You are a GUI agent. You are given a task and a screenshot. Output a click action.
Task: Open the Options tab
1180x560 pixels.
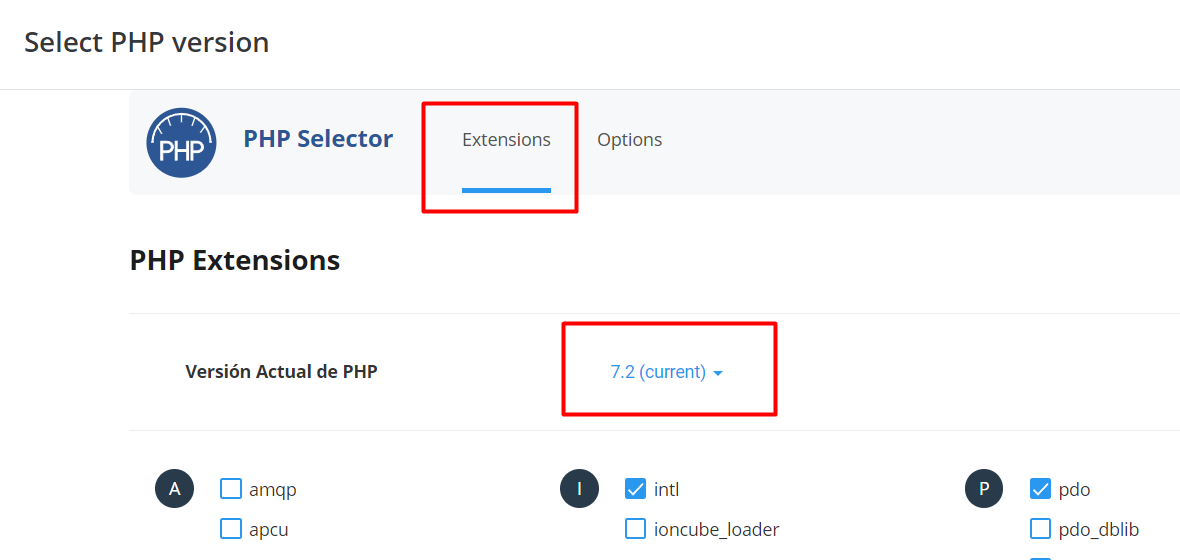tap(630, 140)
